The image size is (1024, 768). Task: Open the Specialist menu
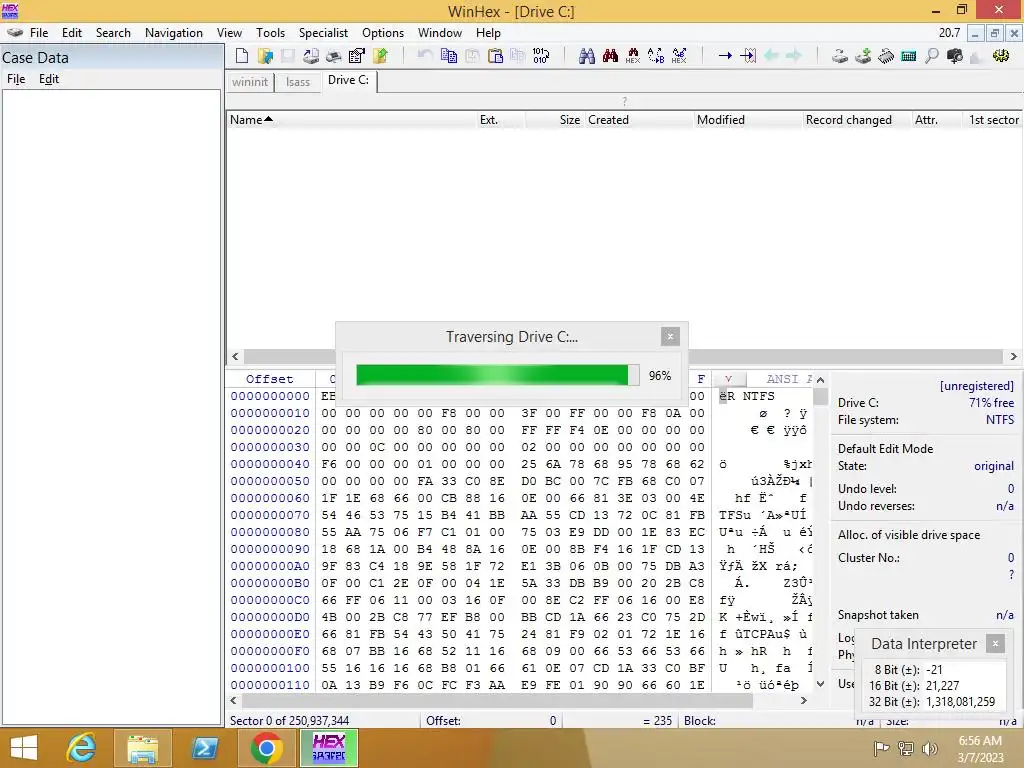[x=323, y=33]
